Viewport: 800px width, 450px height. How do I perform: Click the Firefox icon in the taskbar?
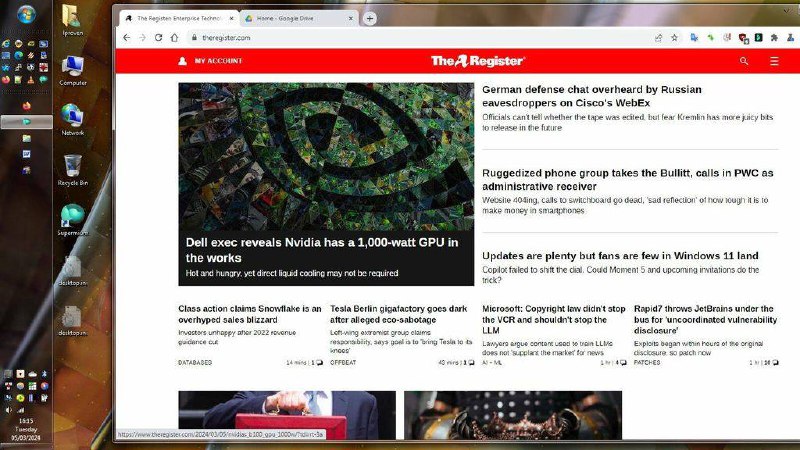(27, 106)
